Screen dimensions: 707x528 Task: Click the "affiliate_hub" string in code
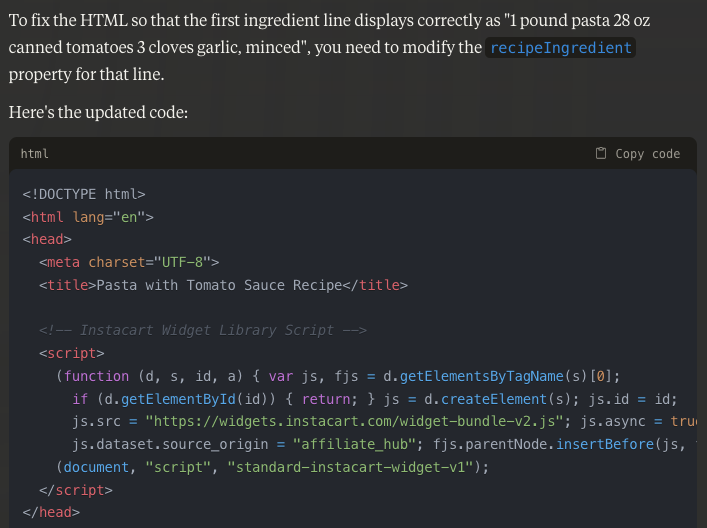tap(354, 445)
